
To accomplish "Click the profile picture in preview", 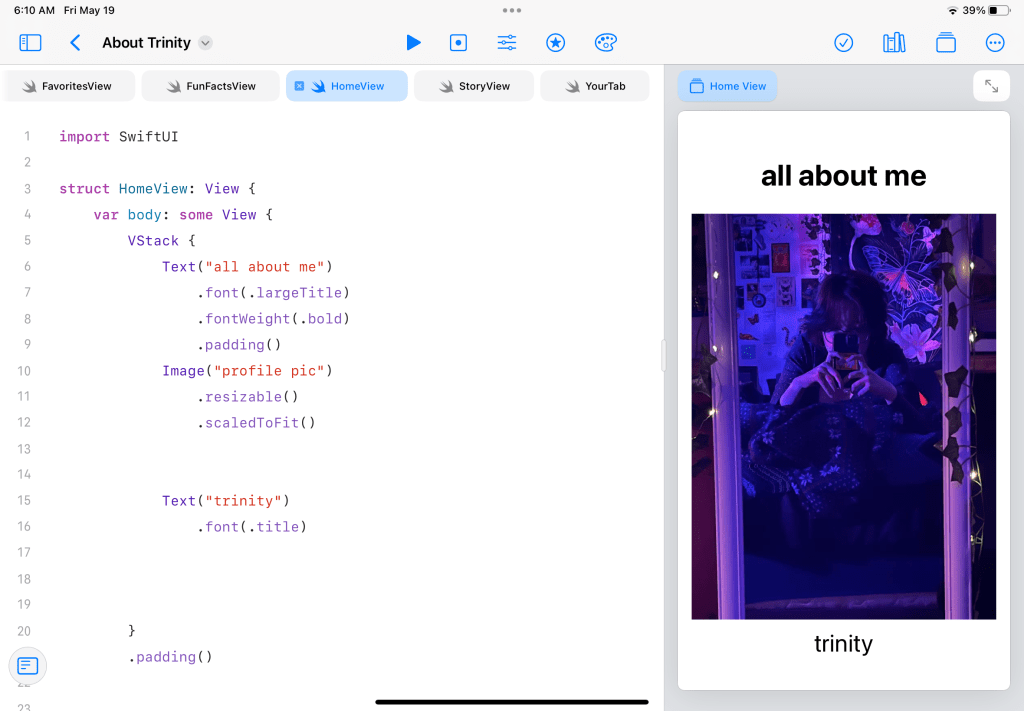I will click(x=843, y=416).
